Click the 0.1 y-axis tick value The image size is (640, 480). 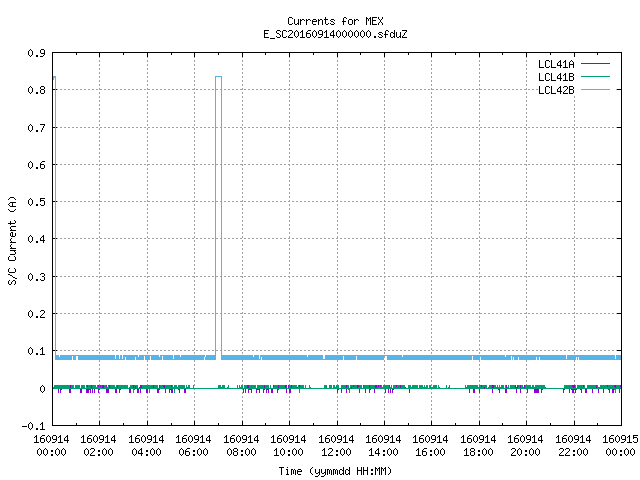coord(36,351)
